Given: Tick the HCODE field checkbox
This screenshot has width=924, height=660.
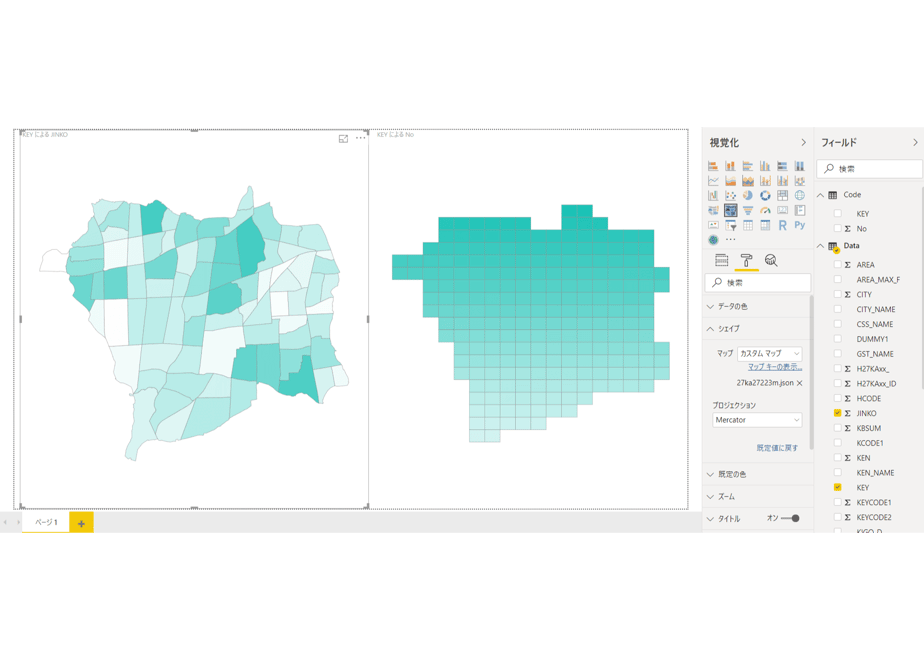Looking at the screenshot, I should point(837,398).
